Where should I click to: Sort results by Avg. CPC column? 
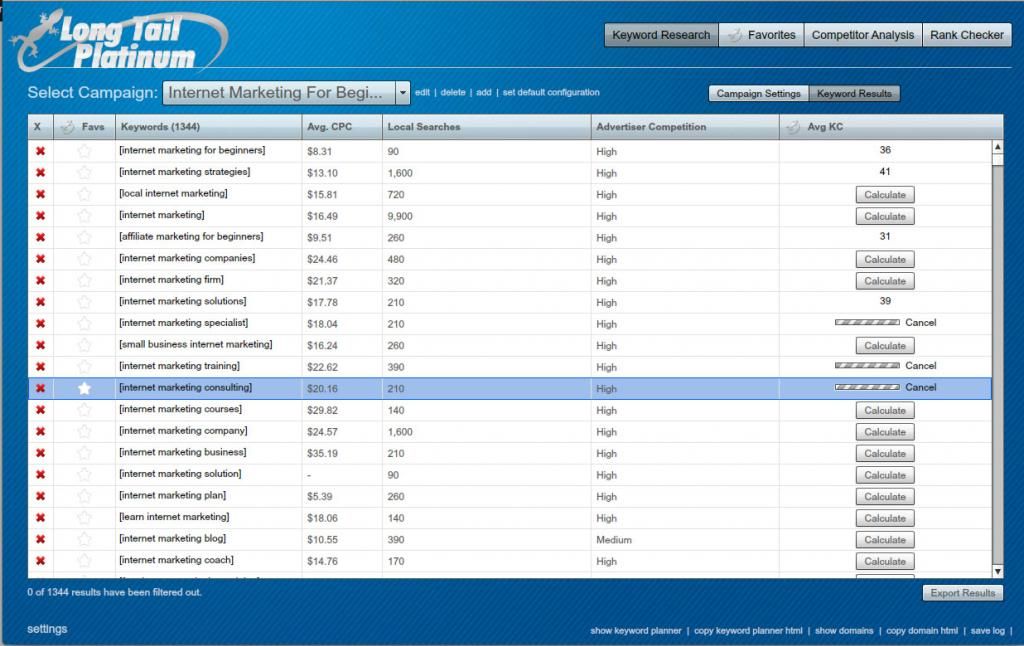342,127
